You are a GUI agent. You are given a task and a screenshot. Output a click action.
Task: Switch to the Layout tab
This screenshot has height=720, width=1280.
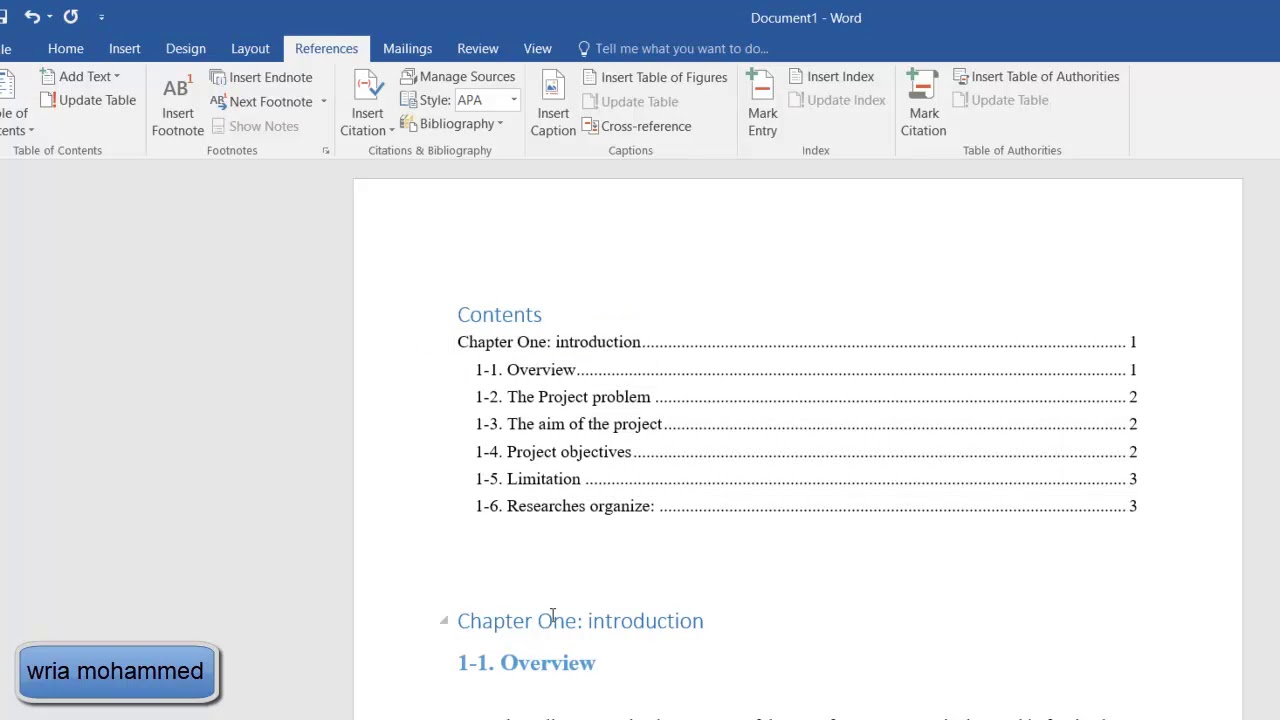[250, 48]
